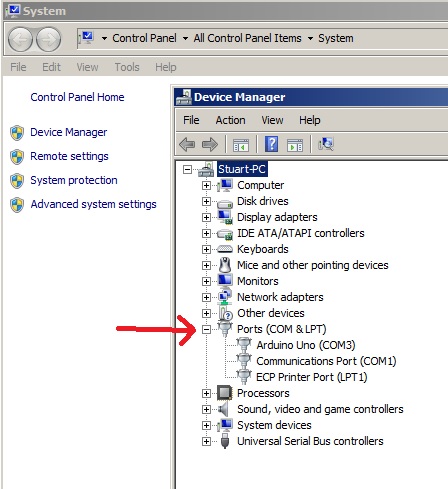The height and width of the screenshot is (489, 448).
Task: Collapse the Ports (COM & LPT) node
Action: point(206,330)
